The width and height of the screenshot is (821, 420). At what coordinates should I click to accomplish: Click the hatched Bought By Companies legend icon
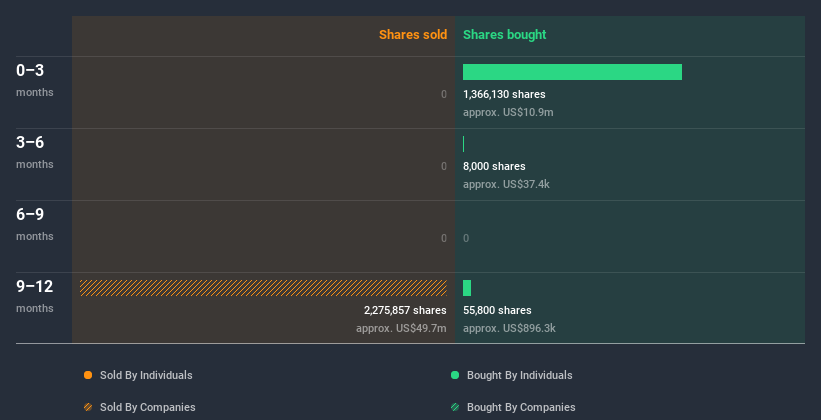click(455, 407)
